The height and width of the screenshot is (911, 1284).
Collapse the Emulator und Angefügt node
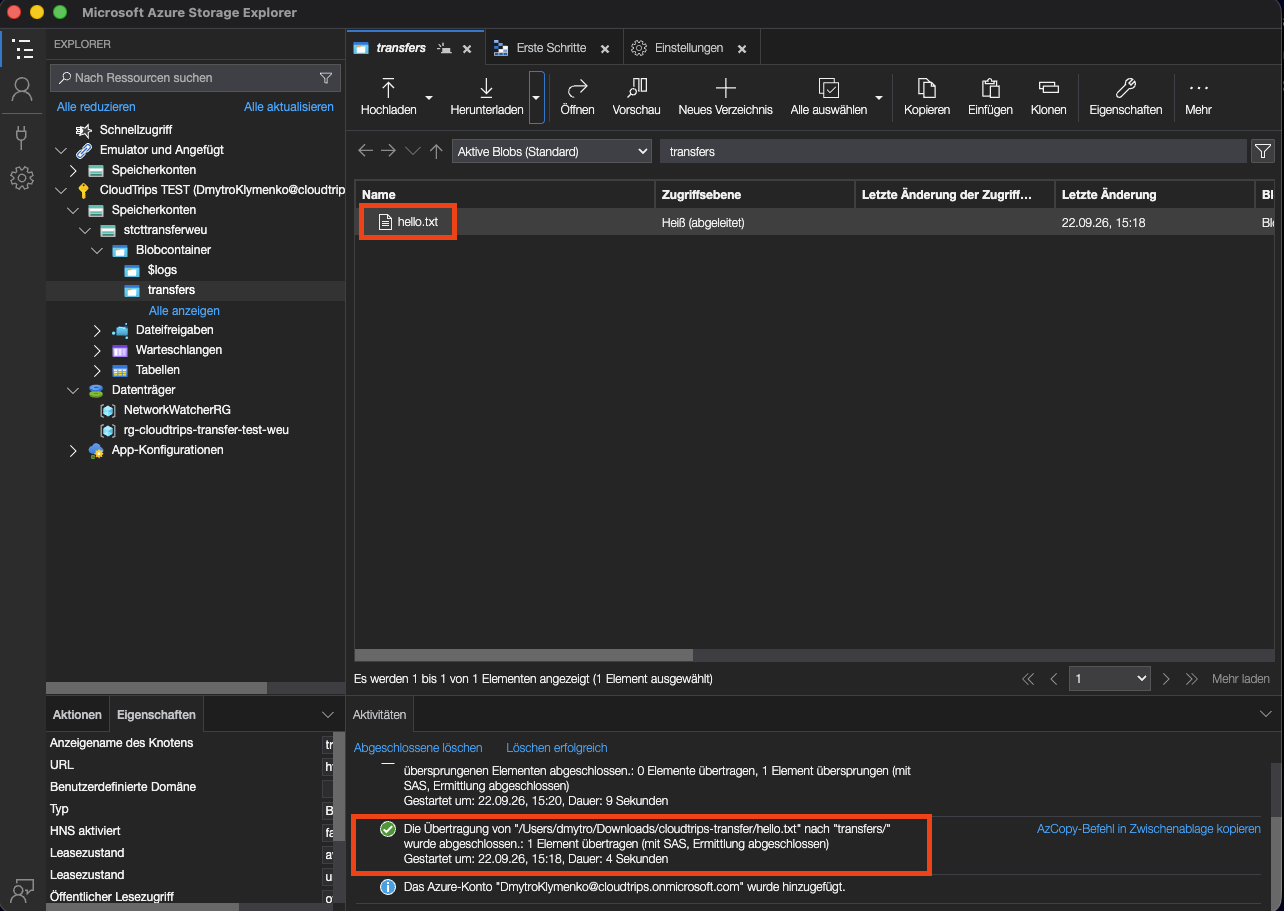coord(59,150)
